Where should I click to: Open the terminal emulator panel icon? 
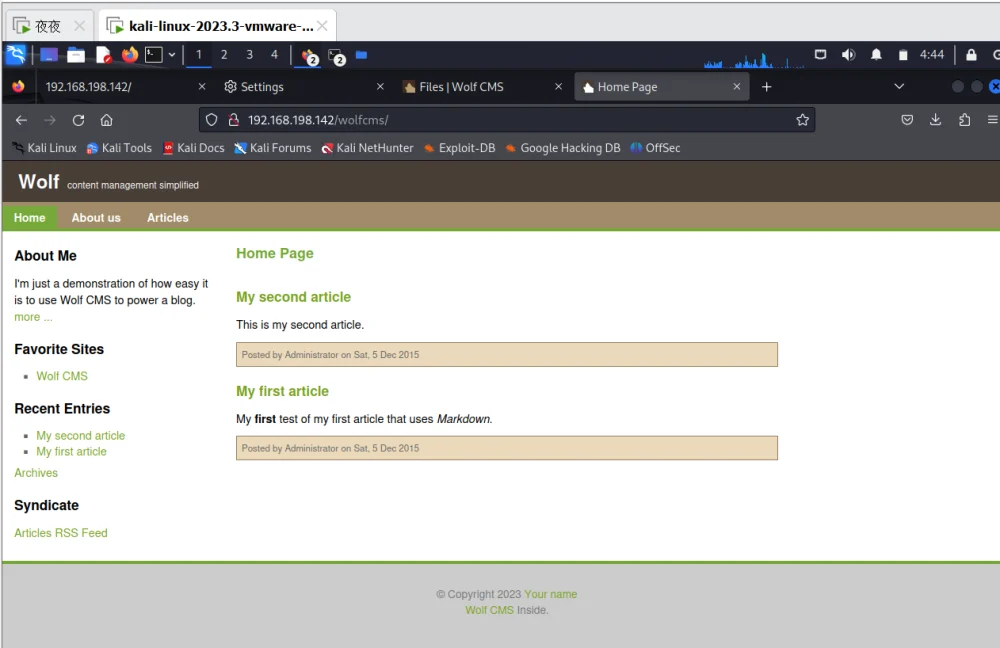coord(154,55)
